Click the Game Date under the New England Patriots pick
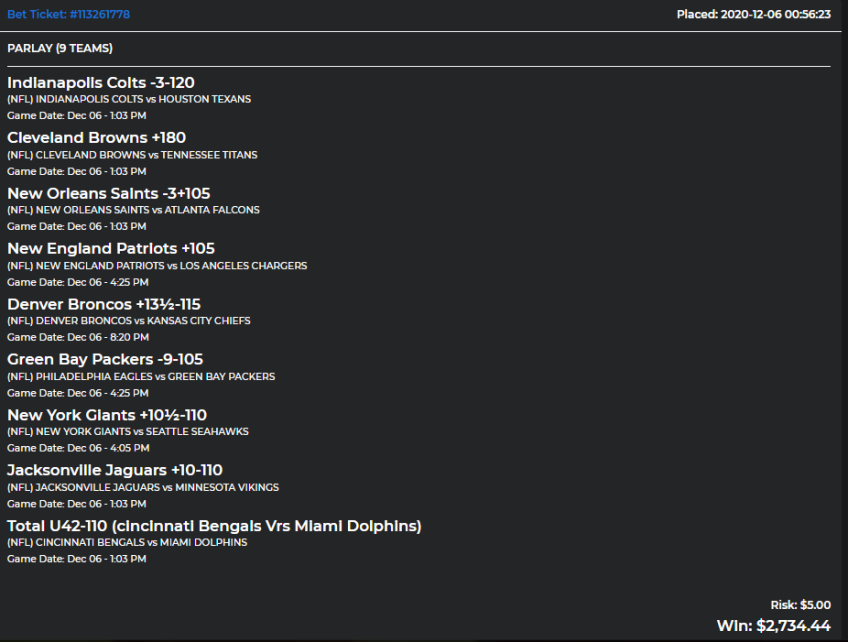Image resolution: width=848 pixels, height=642 pixels. tap(78, 282)
